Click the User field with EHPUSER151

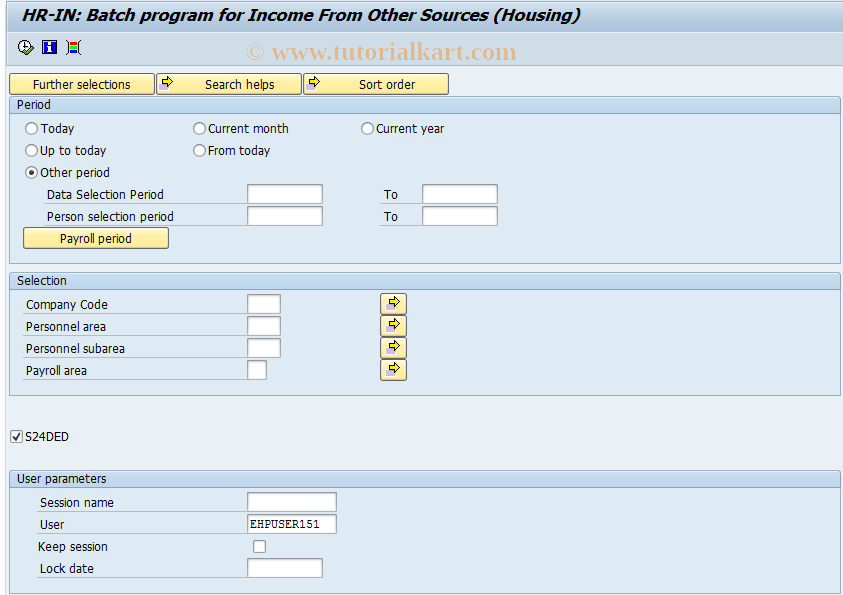pos(292,524)
